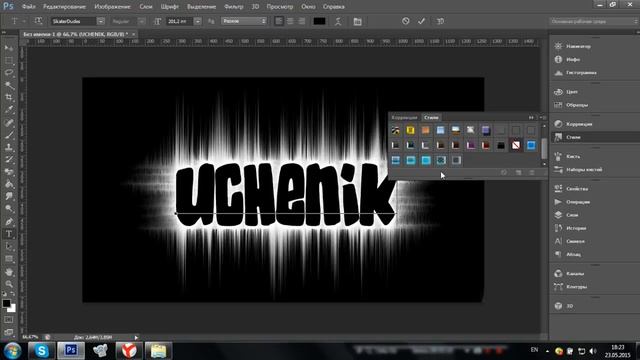
Task: Open the workspace switcher dropdown
Action: (593, 21)
